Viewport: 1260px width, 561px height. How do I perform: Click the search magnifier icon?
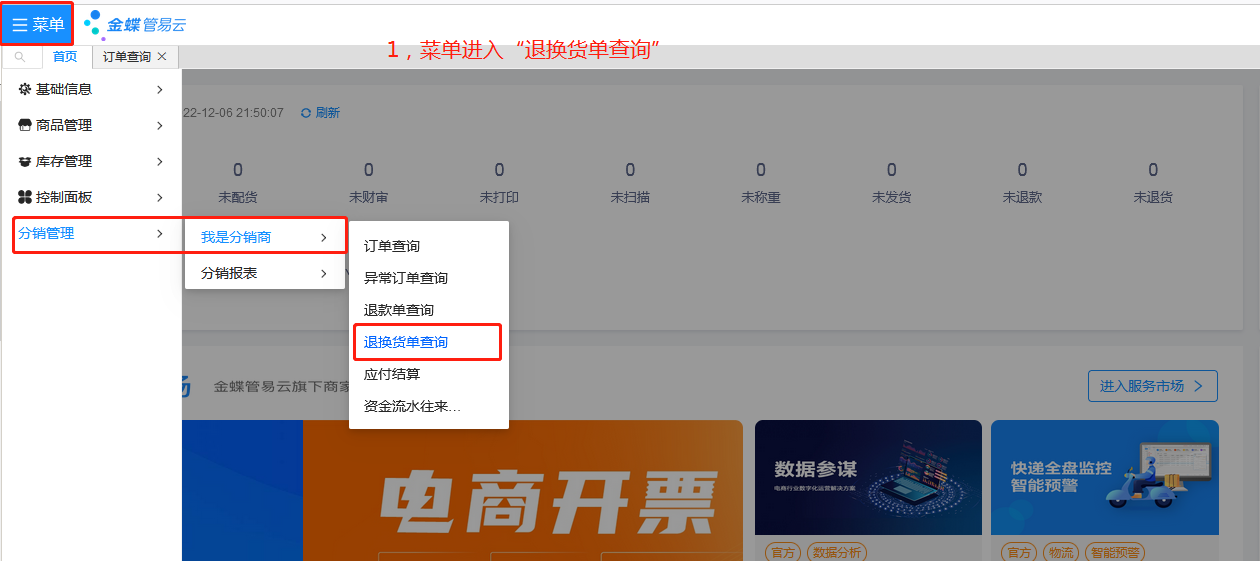tap(20, 57)
